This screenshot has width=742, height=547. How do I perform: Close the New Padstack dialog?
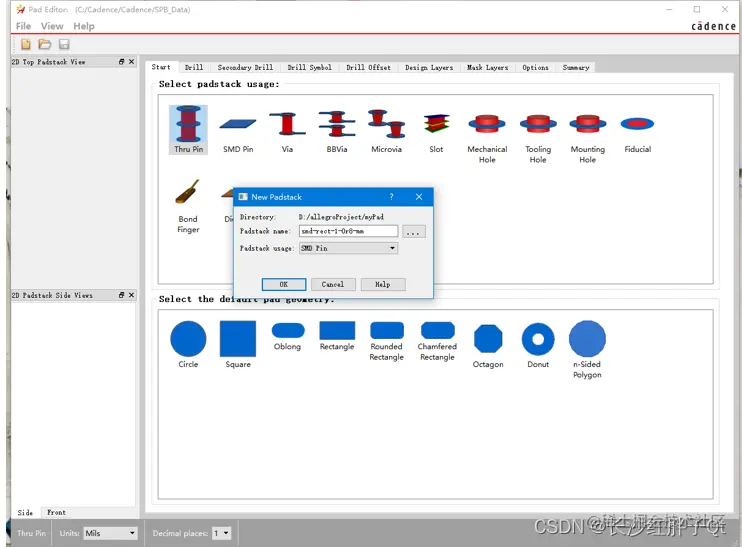[419, 197]
